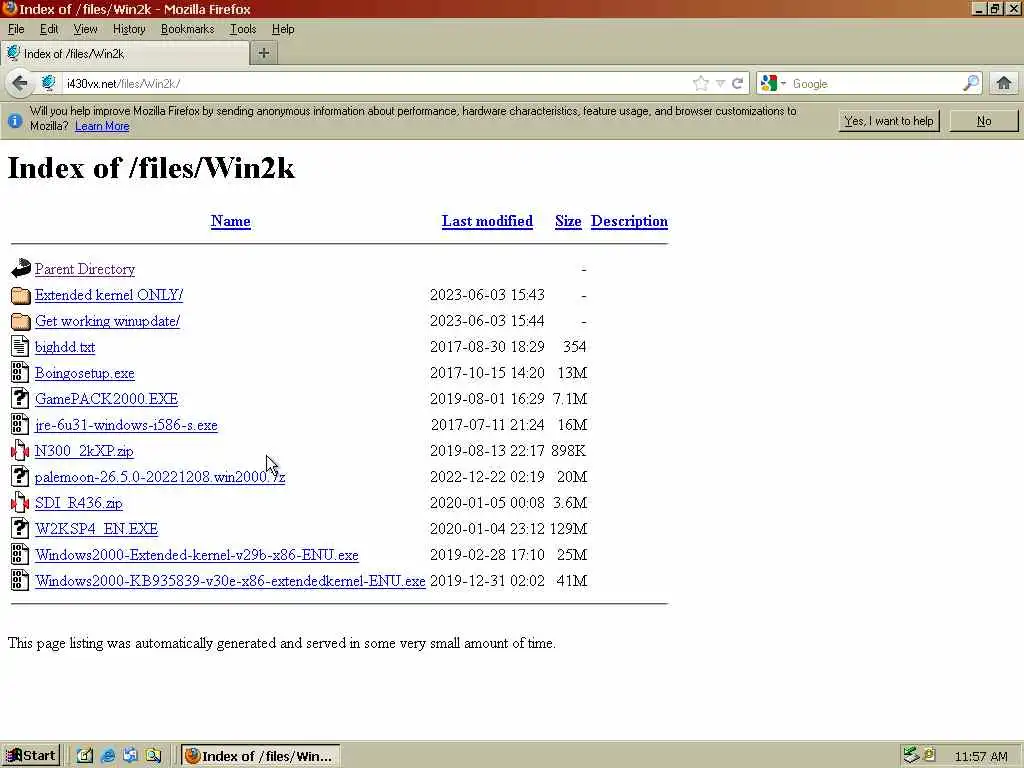Sort listing by Size column
1024x768 pixels.
click(568, 221)
